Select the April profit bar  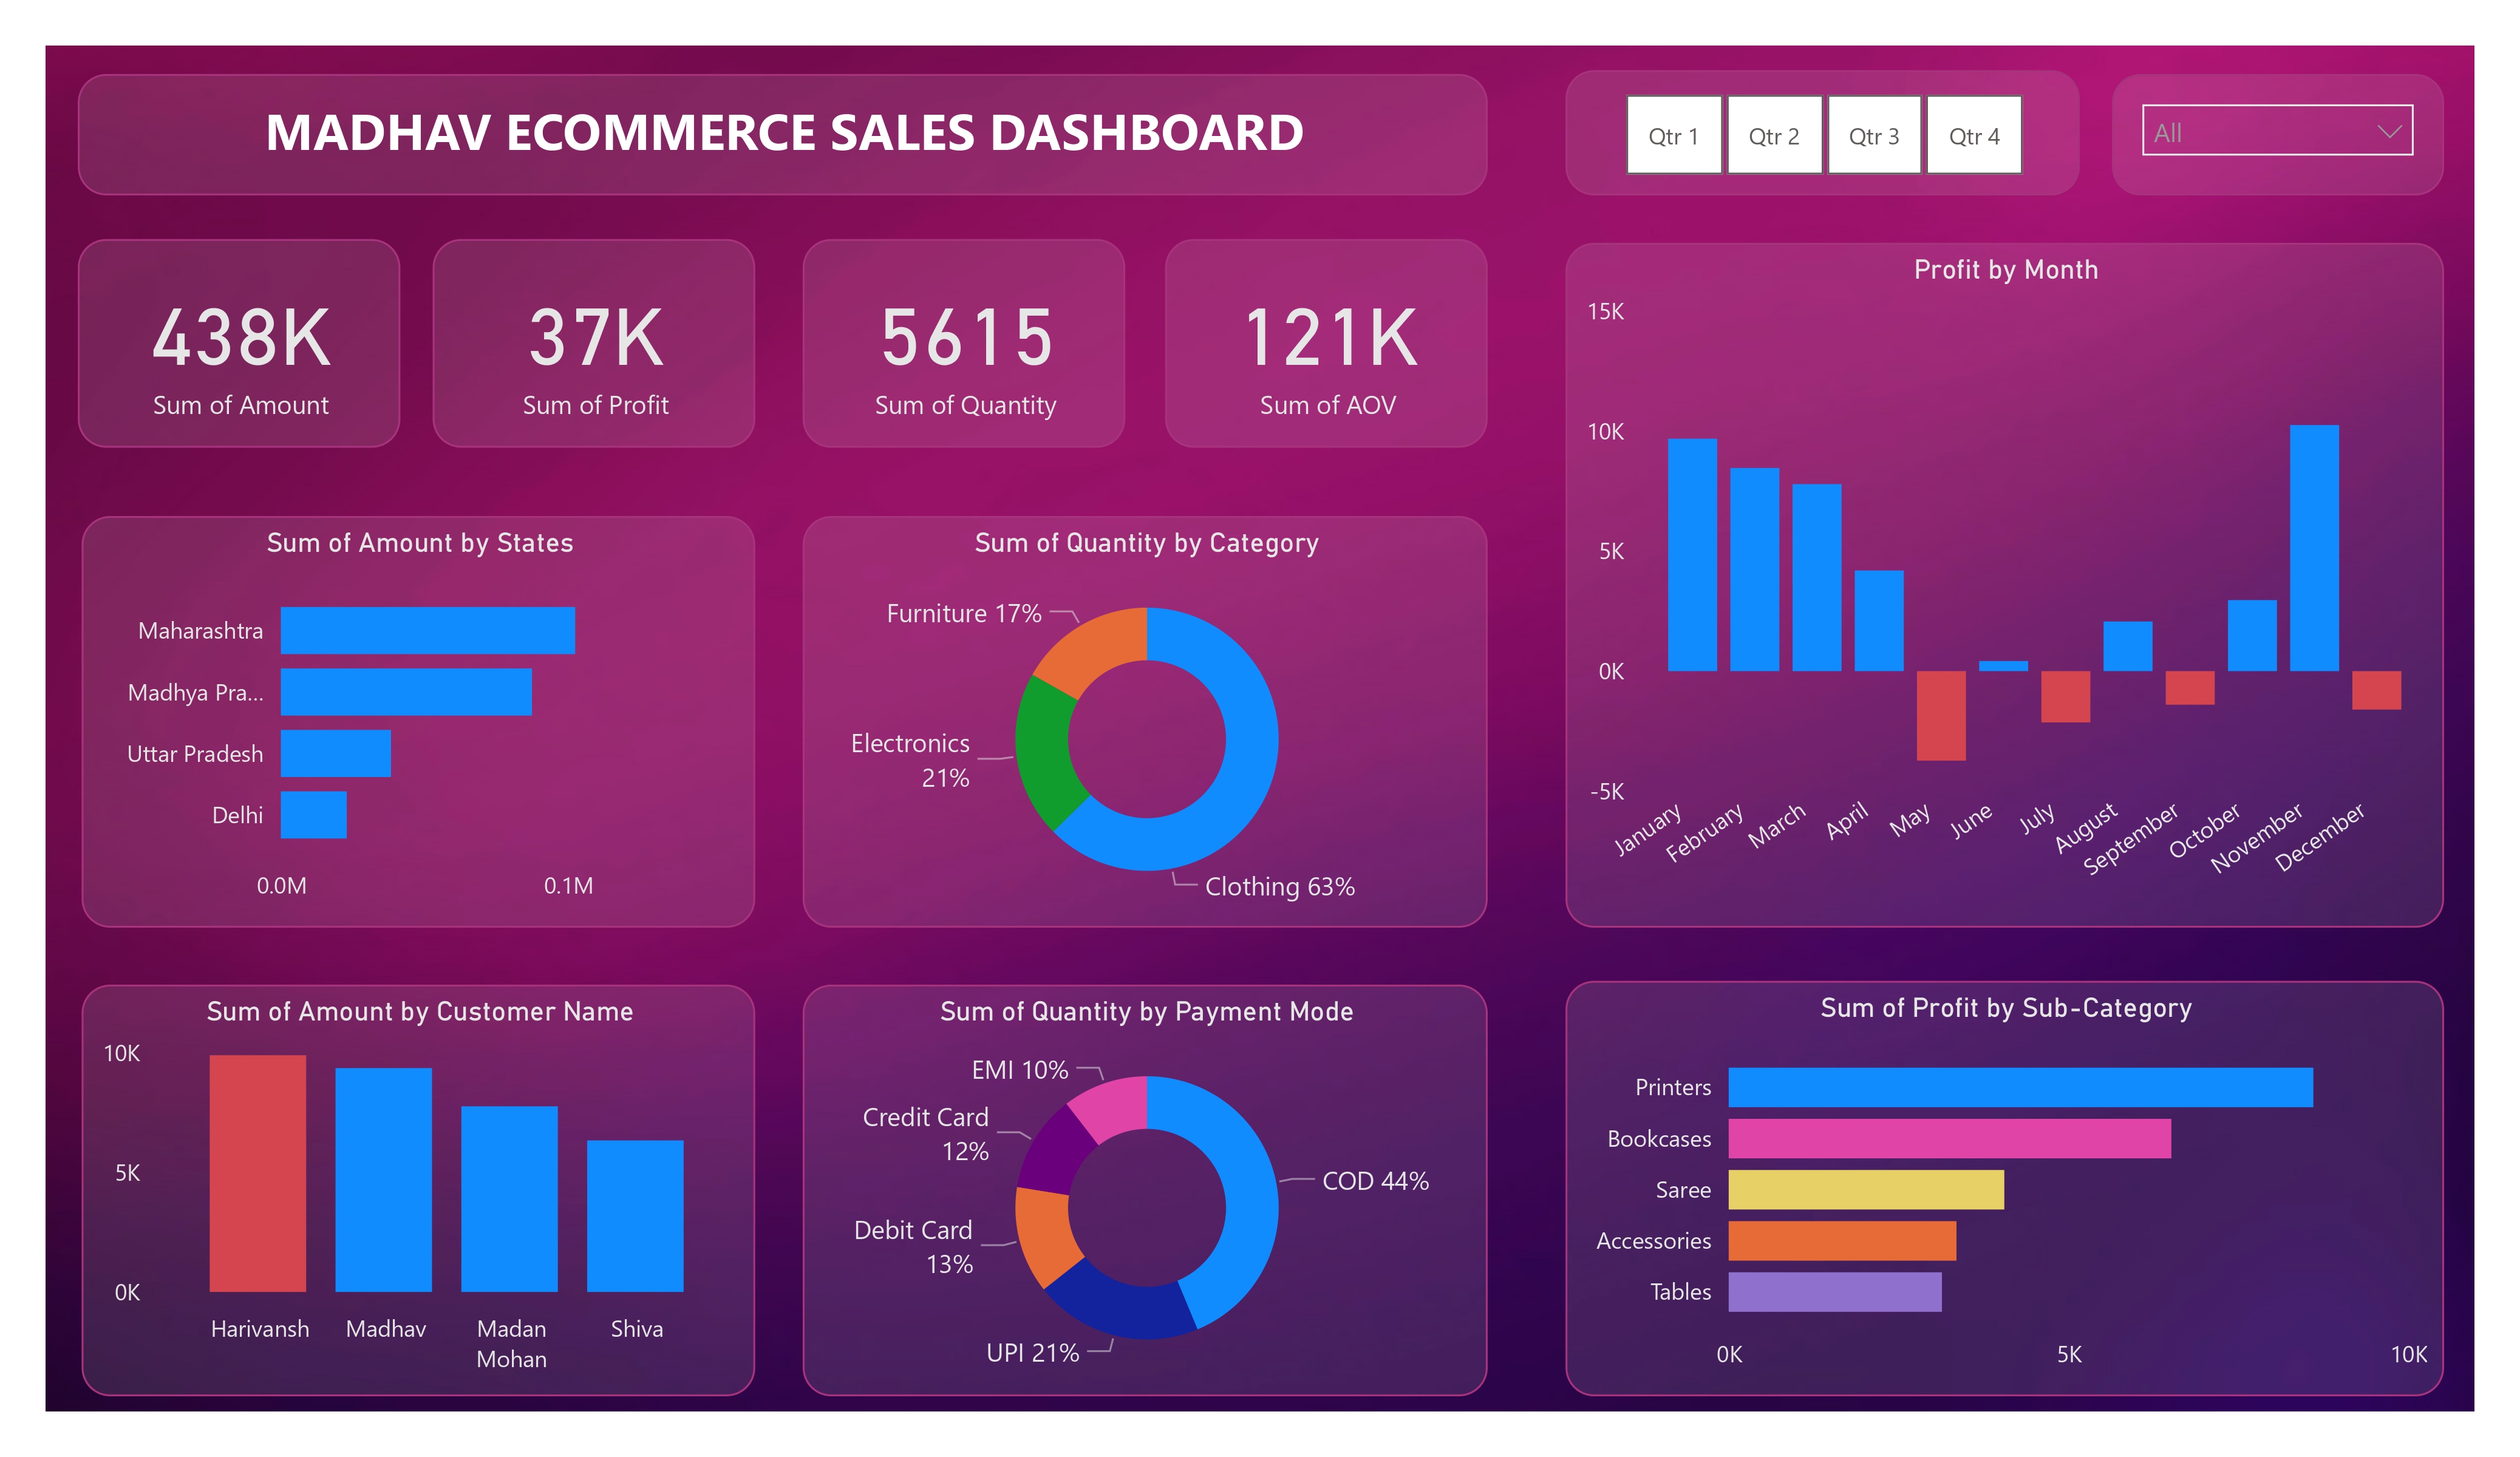coord(1878,621)
